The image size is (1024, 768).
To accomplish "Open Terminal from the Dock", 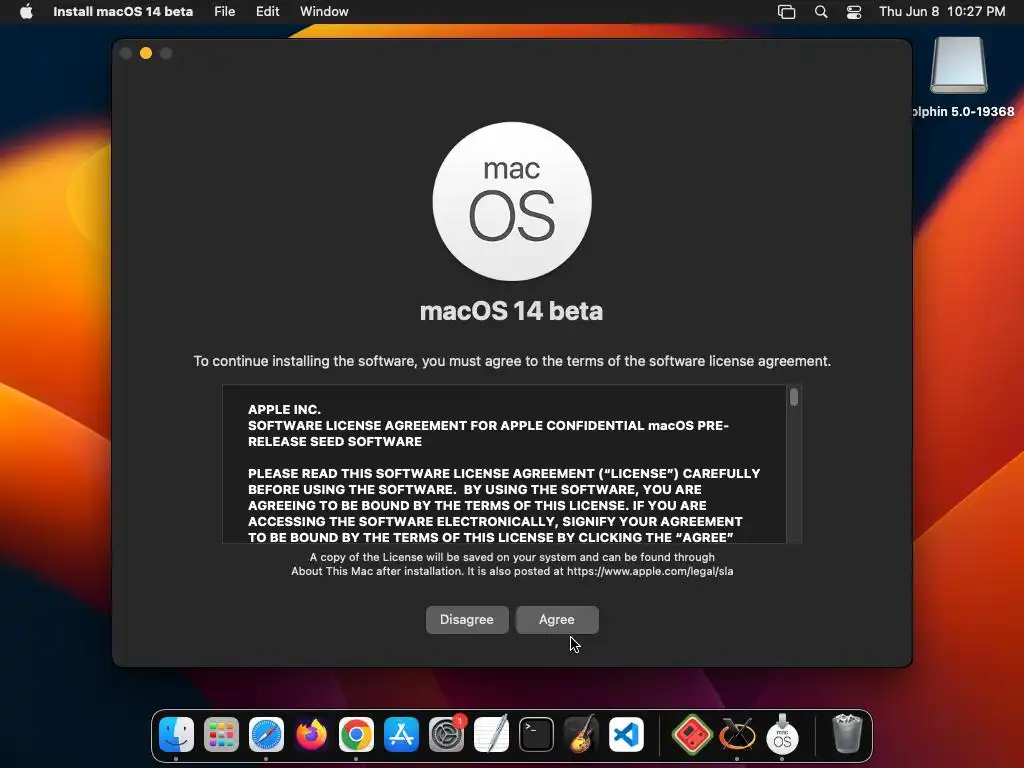I will coord(537,735).
